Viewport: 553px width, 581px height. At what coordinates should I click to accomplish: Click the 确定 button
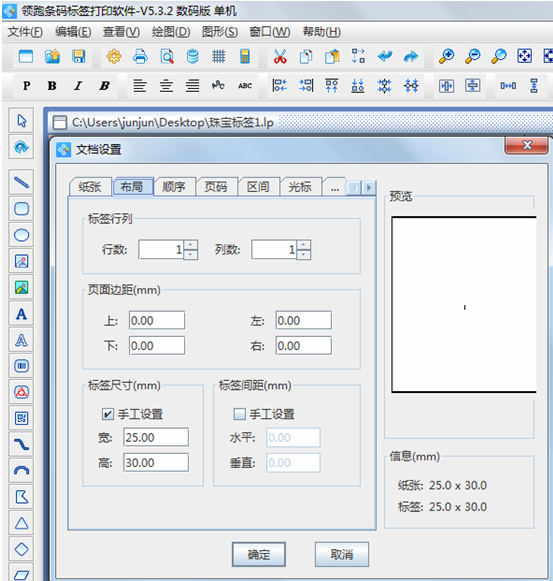pyautogui.click(x=259, y=554)
